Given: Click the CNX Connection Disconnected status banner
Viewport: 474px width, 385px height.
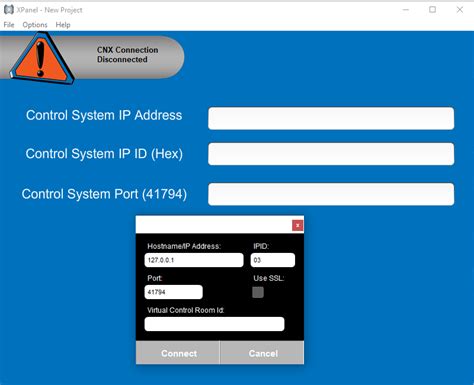Looking at the screenshot, I should point(92,57).
